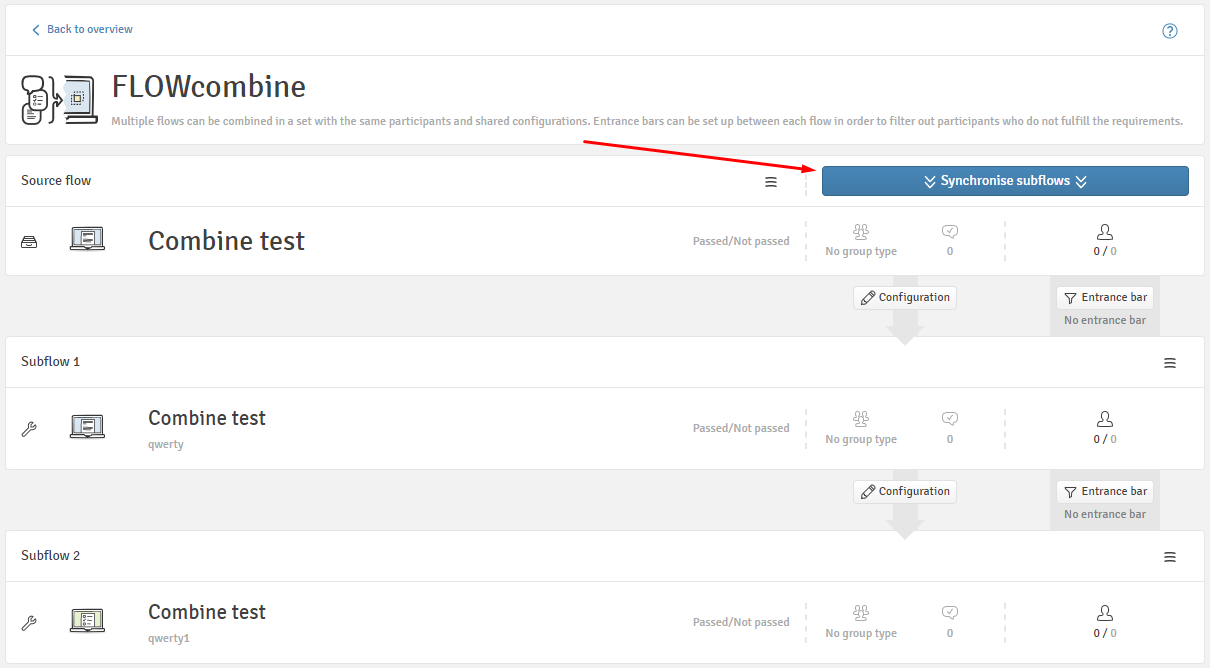The width and height of the screenshot is (1210, 668).
Task: Click source flow participants person icon
Action: click(1105, 232)
